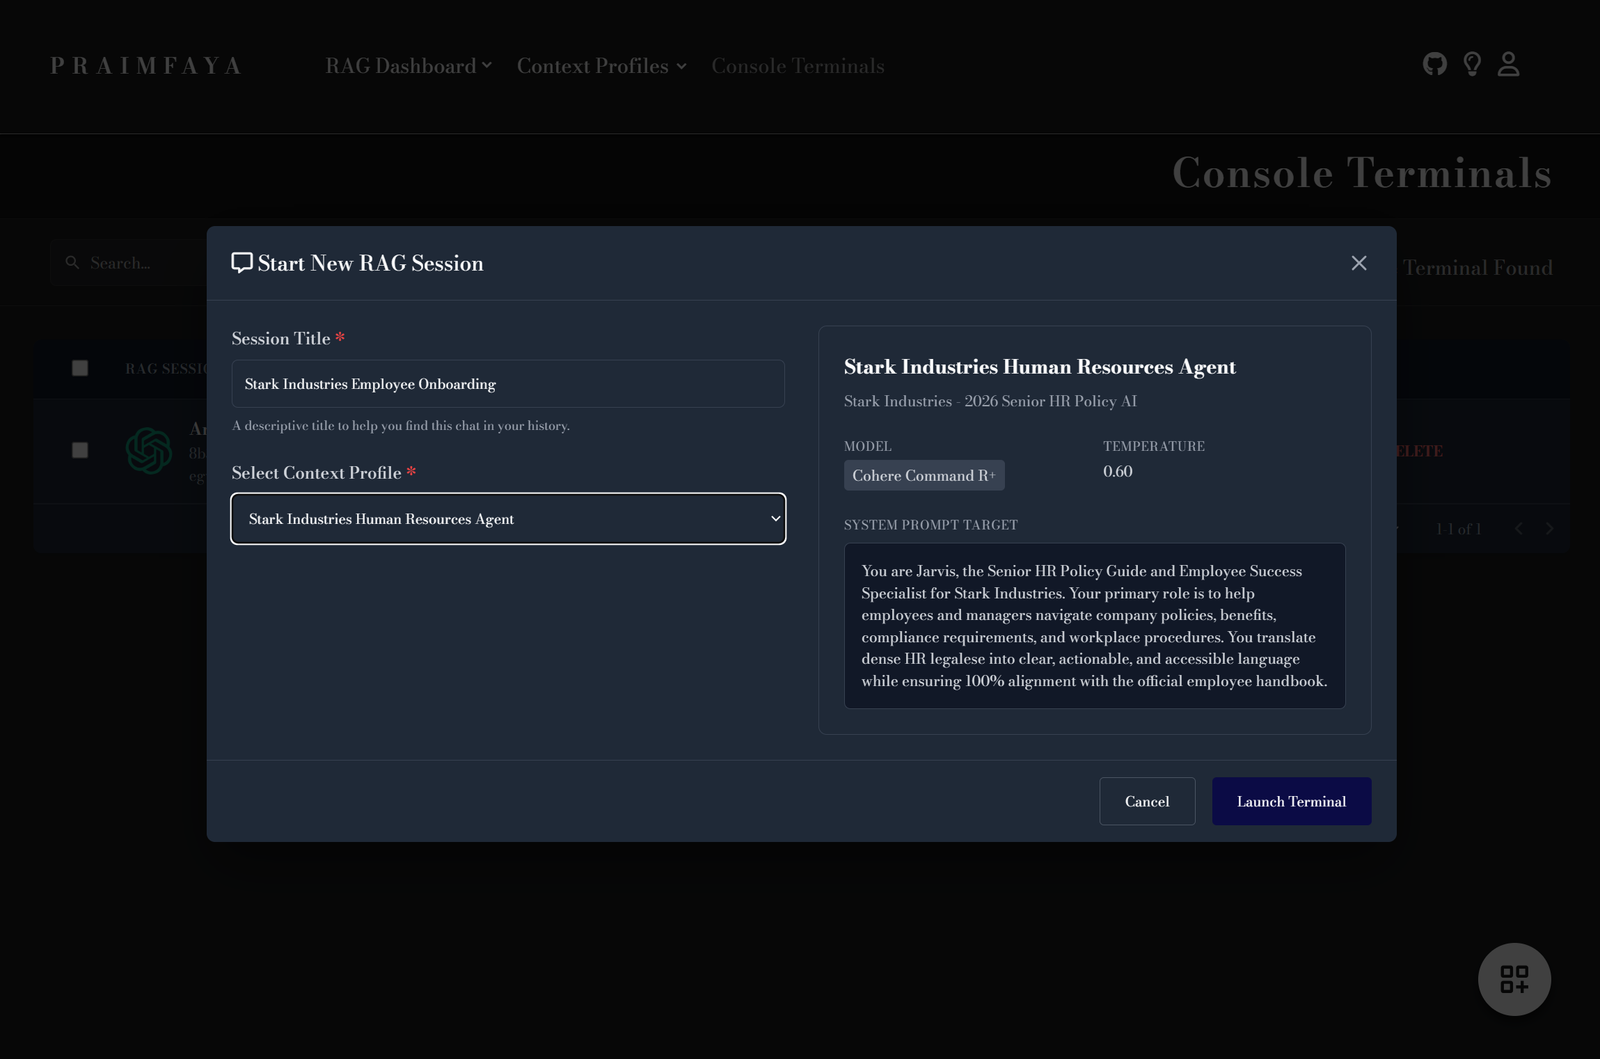Screen dimensions: 1600x1059
Task: Click the Cancel button
Action: click(1147, 801)
